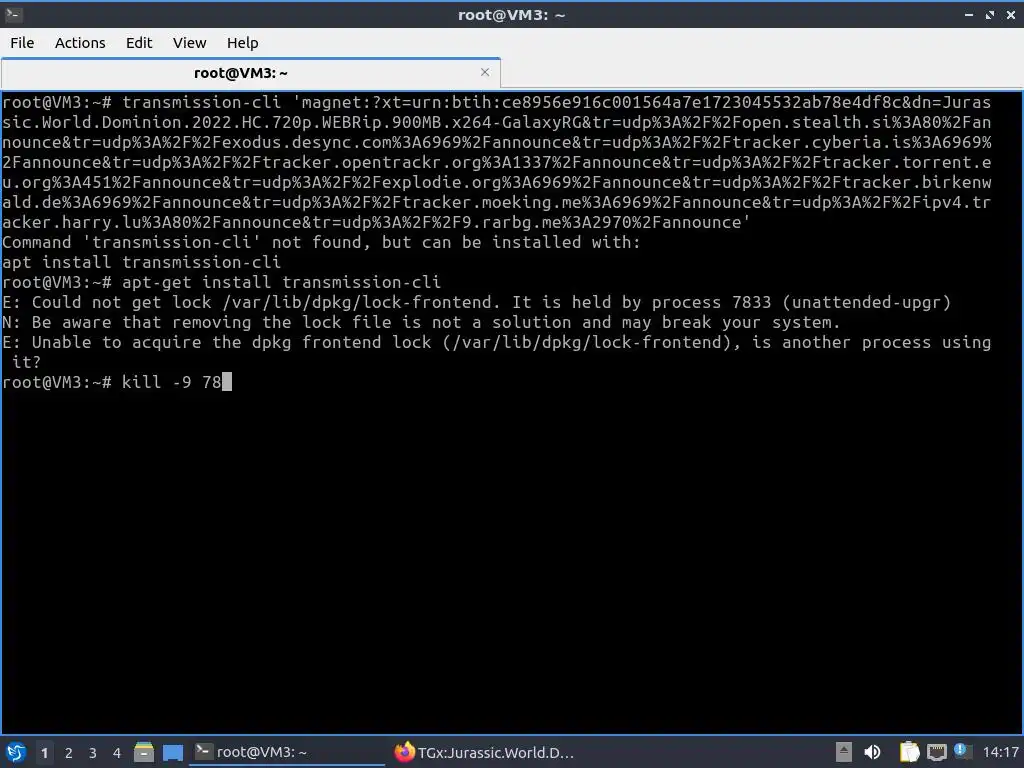Open the File menu
The width and height of the screenshot is (1024, 768).
coord(22,43)
